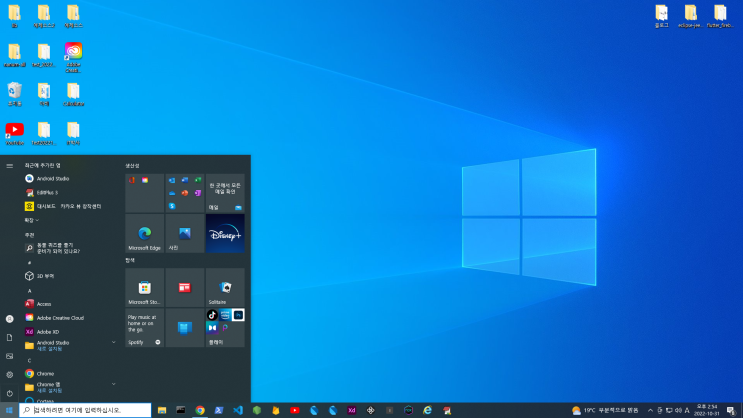Open File Explorer from the taskbar

pyautogui.click(x=162, y=410)
